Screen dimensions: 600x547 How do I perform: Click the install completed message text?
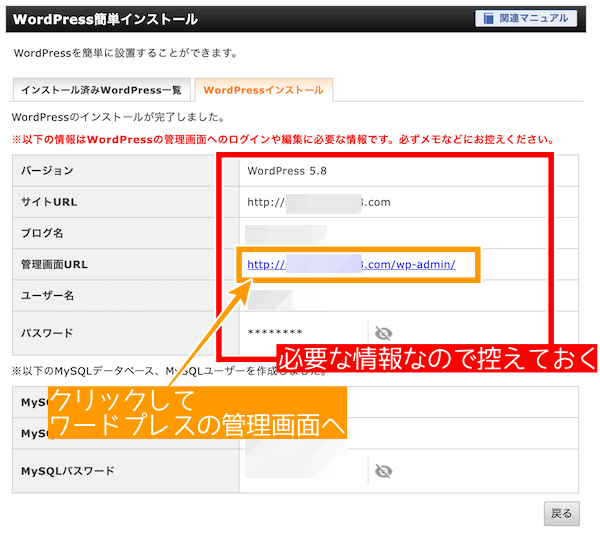click(118, 117)
